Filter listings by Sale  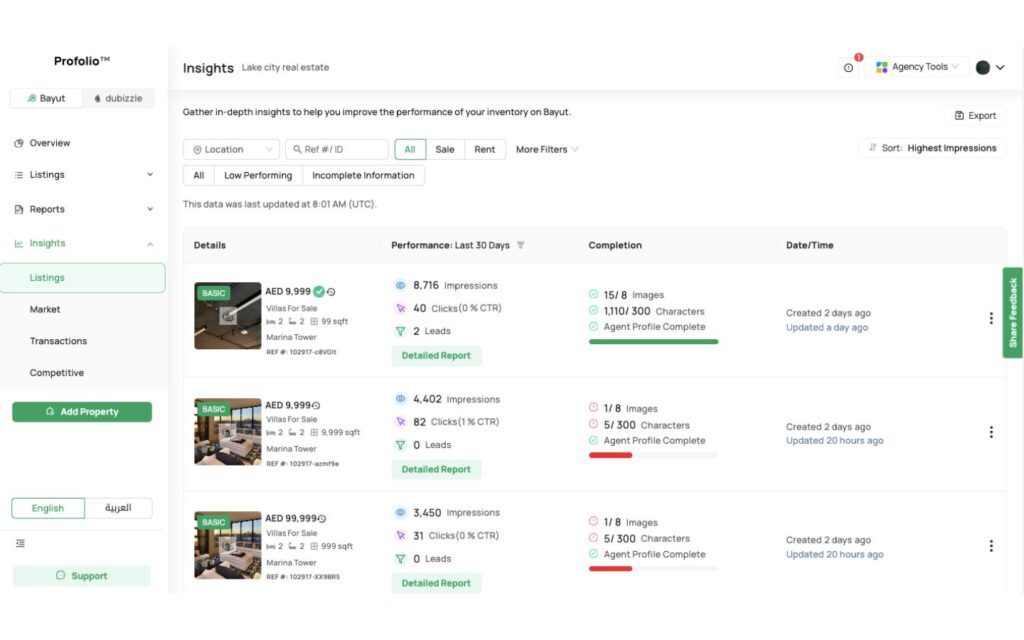coord(445,150)
